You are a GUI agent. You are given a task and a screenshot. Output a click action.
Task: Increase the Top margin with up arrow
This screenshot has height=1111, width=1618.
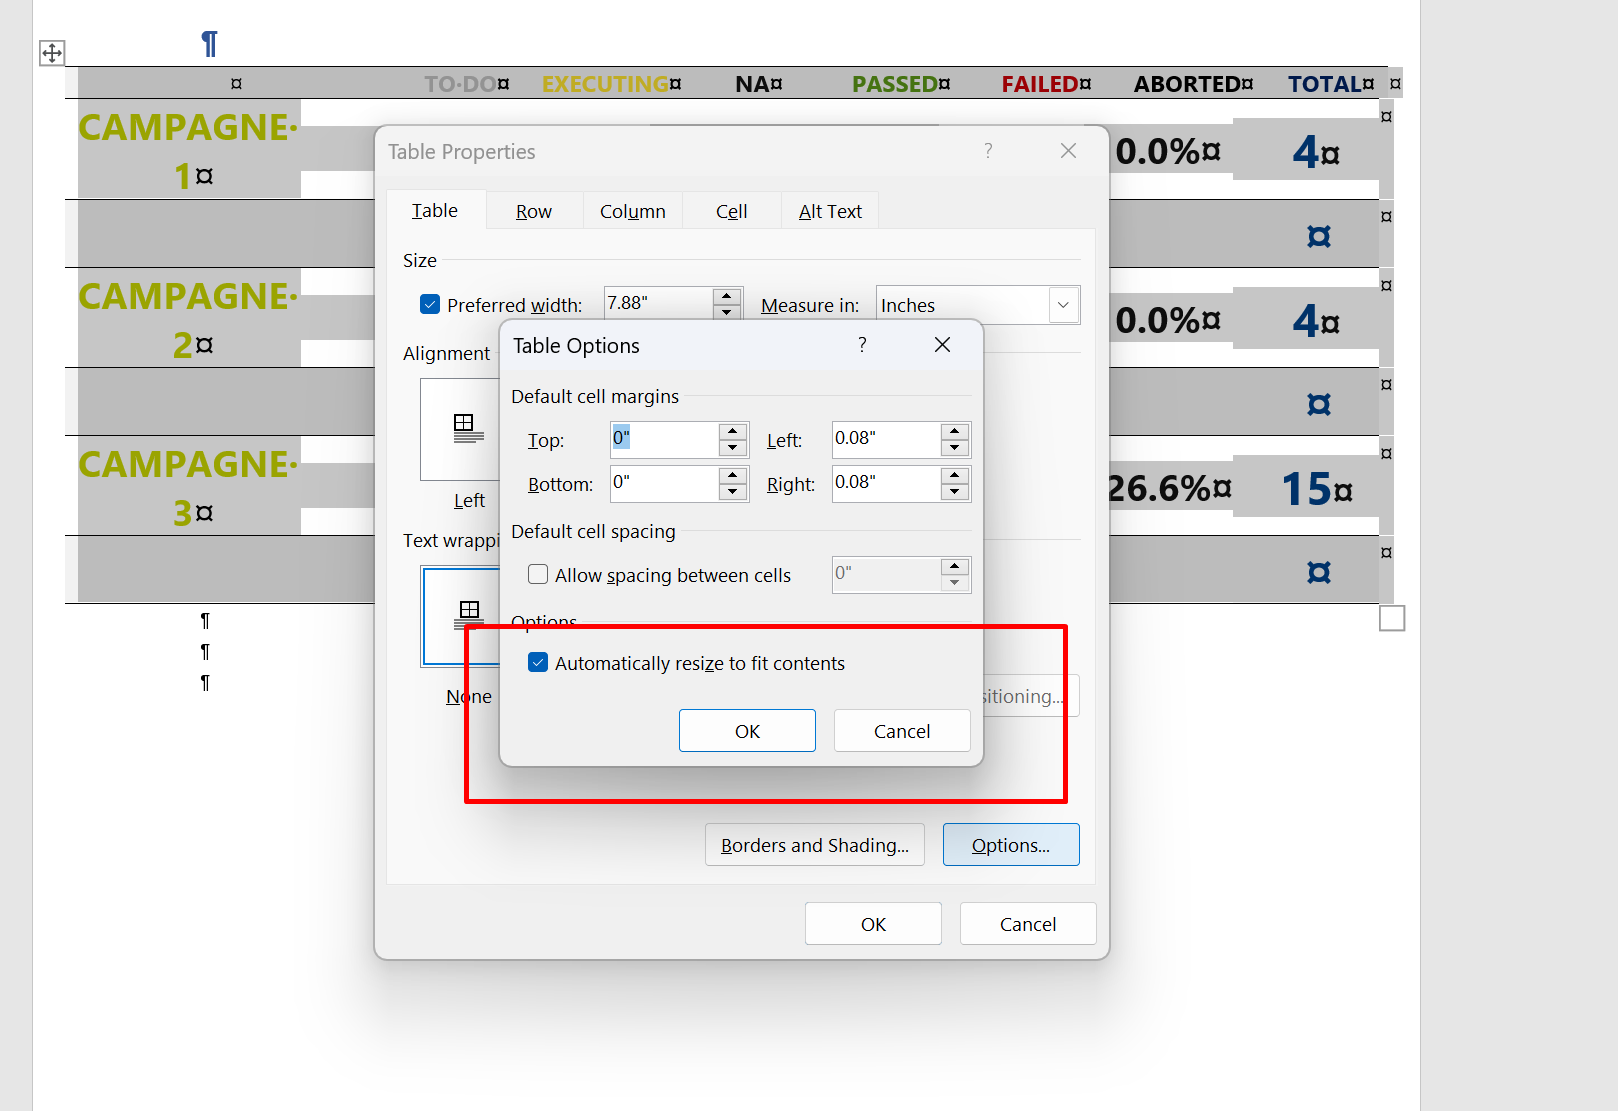tap(733, 431)
